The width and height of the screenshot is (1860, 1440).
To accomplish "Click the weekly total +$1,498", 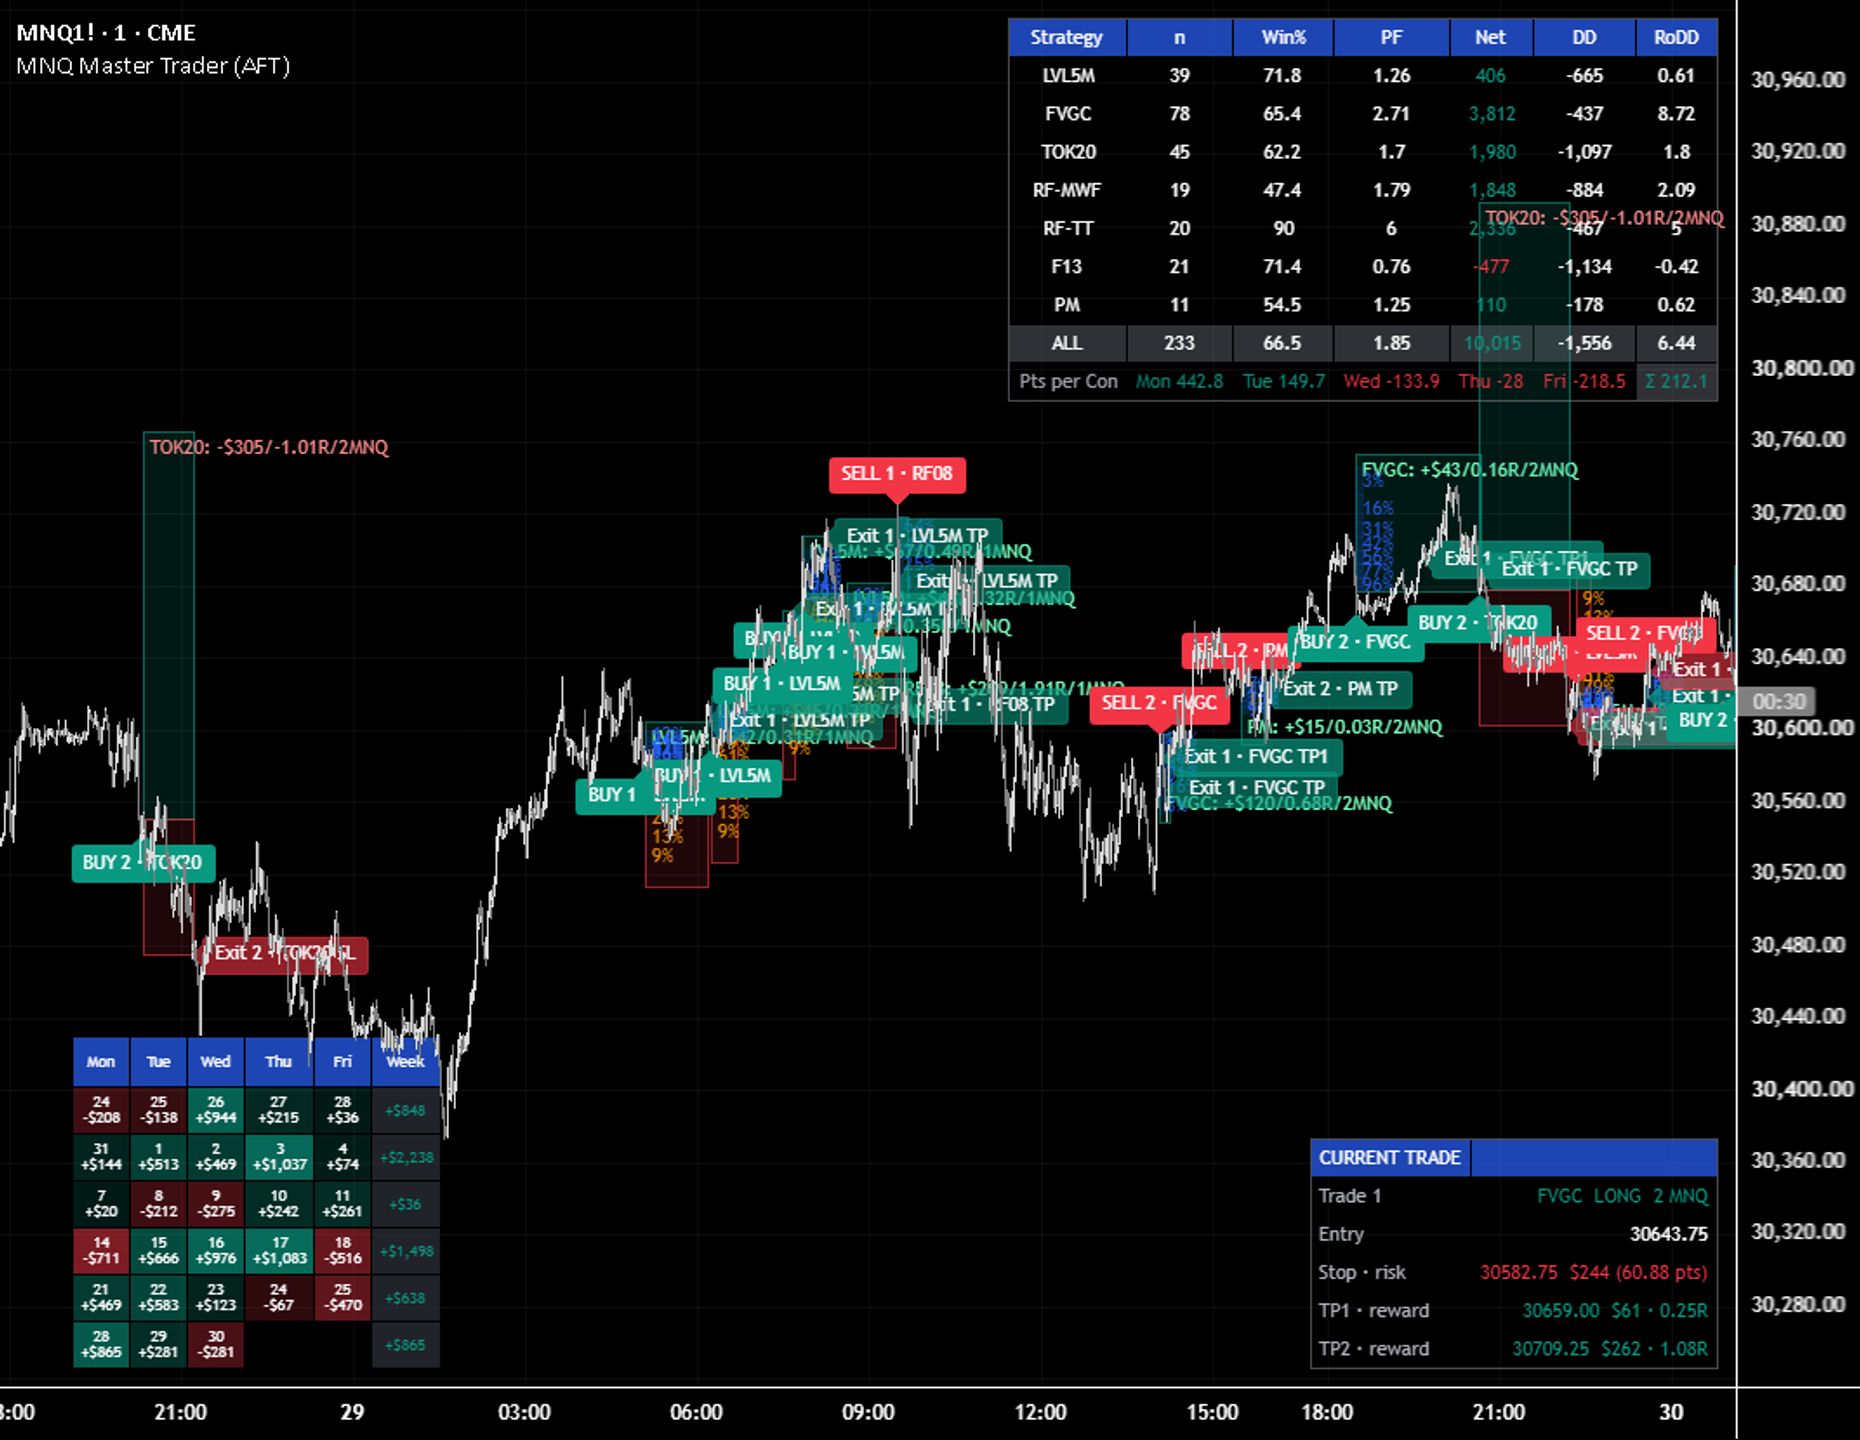I will coord(406,1250).
